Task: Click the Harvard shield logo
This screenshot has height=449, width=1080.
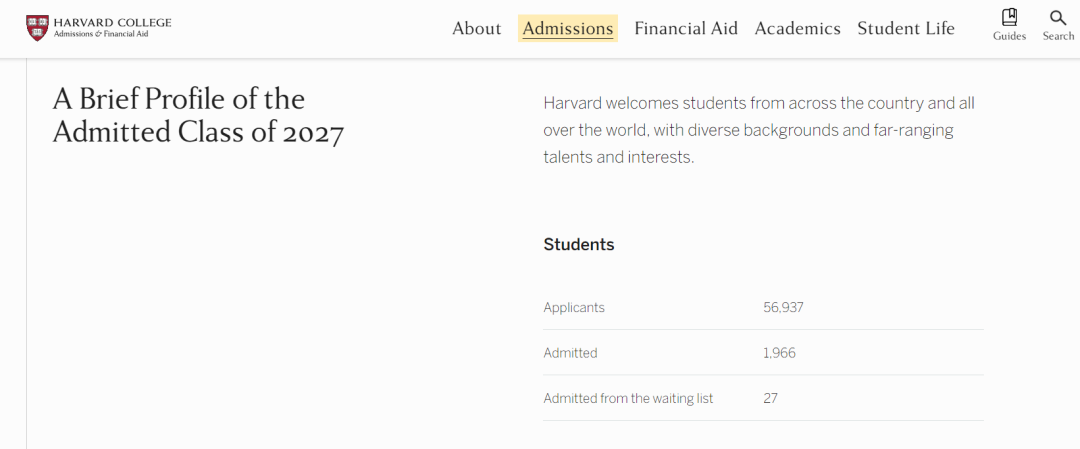Action: click(x=37, y=28)
